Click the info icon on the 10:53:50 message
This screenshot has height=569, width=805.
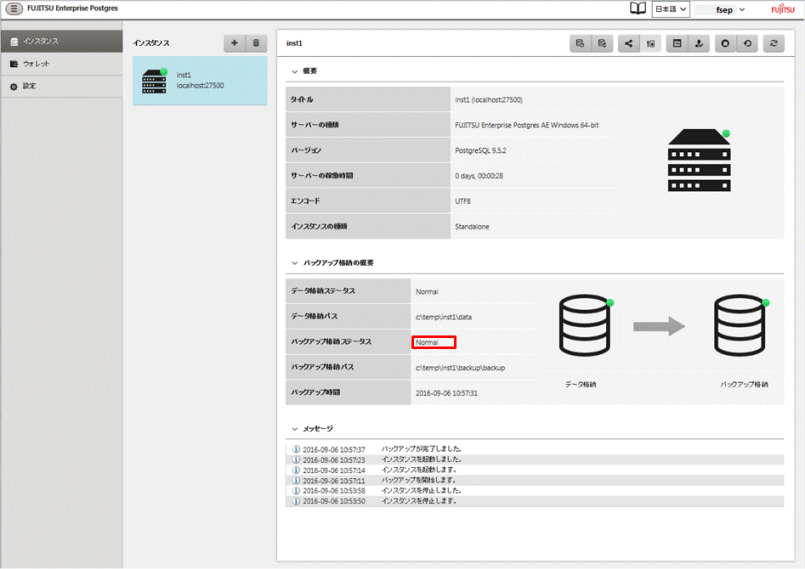(x=296, y=501)
